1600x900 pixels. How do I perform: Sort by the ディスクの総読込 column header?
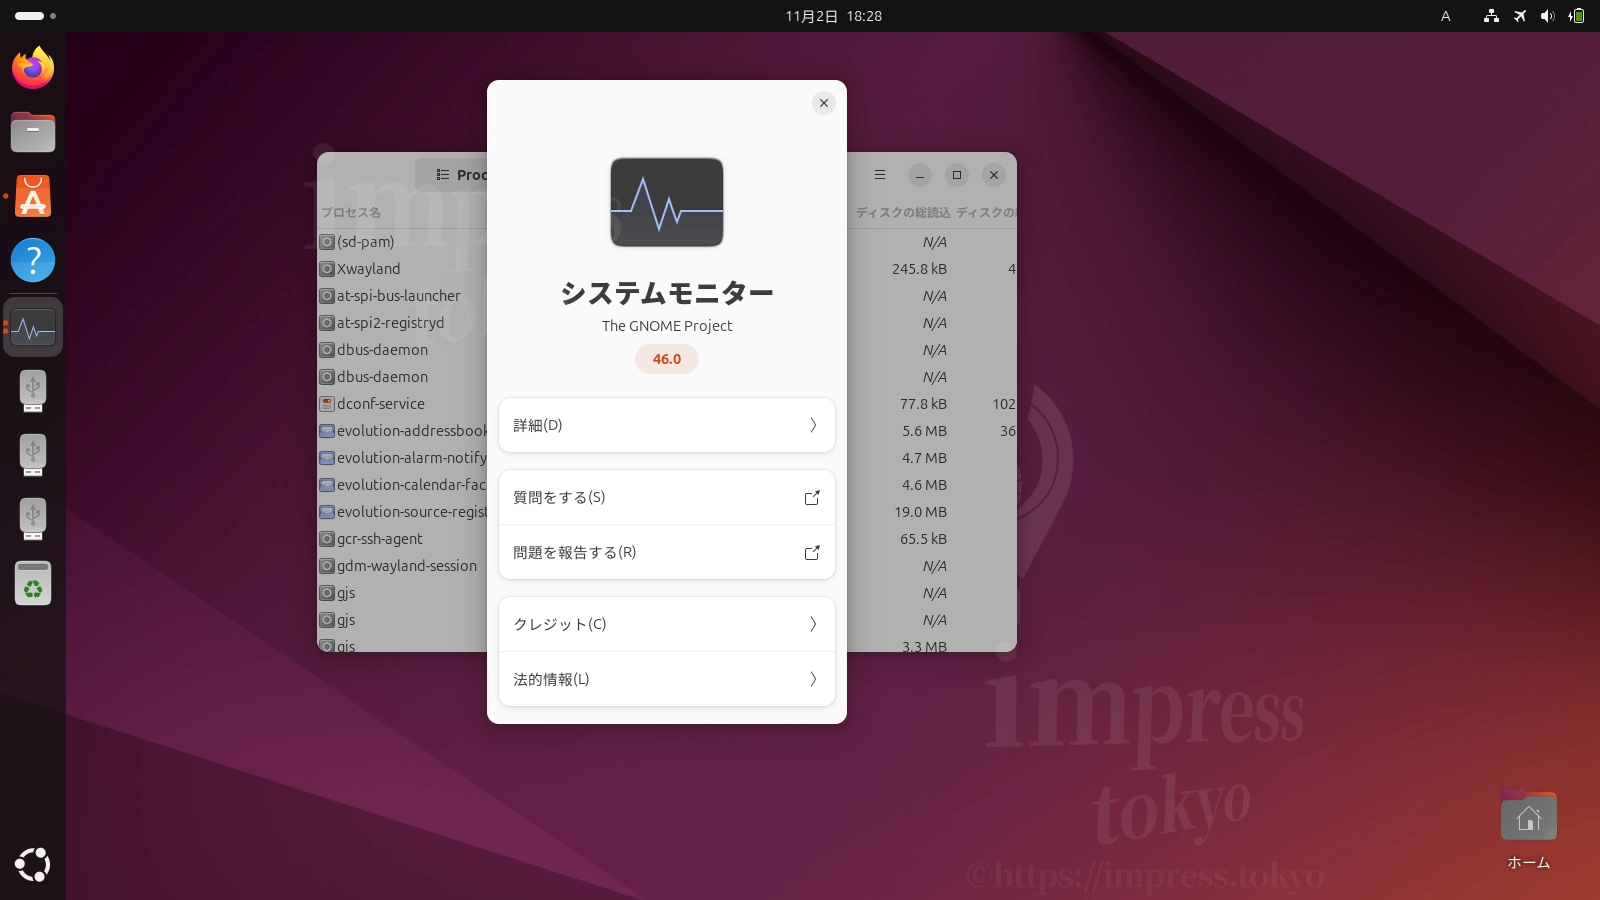pyautogui.click(x=903, y=212)
